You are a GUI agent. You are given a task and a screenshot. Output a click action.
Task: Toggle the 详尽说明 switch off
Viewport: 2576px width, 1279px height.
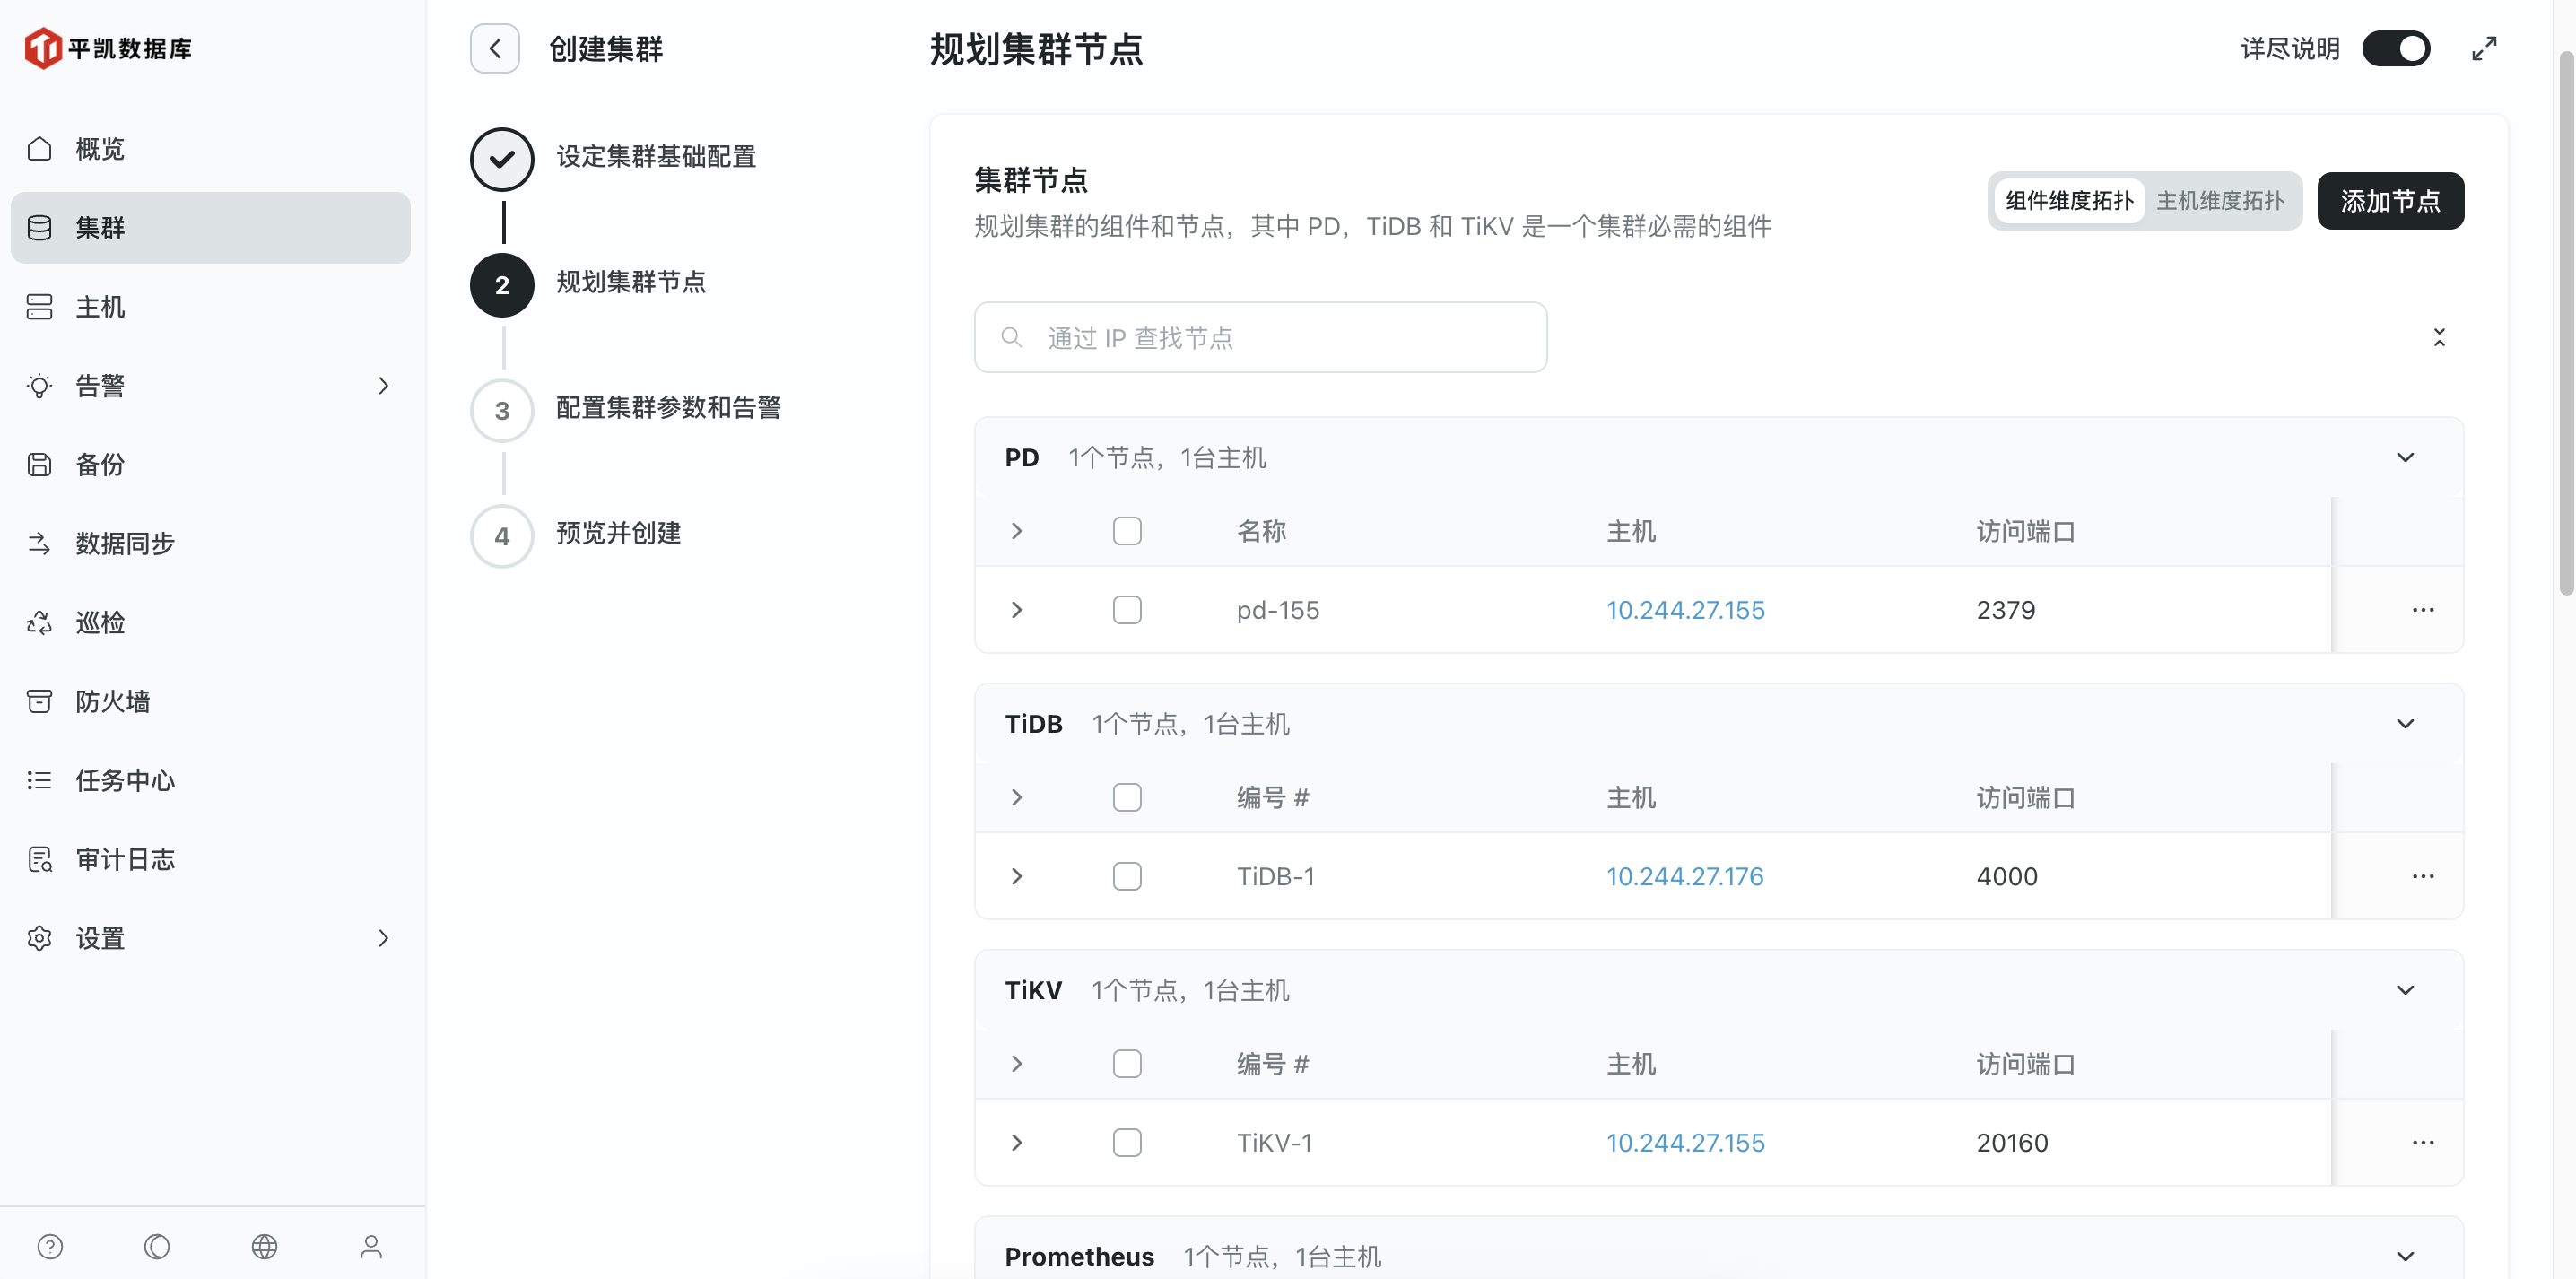coord(2395,48)
